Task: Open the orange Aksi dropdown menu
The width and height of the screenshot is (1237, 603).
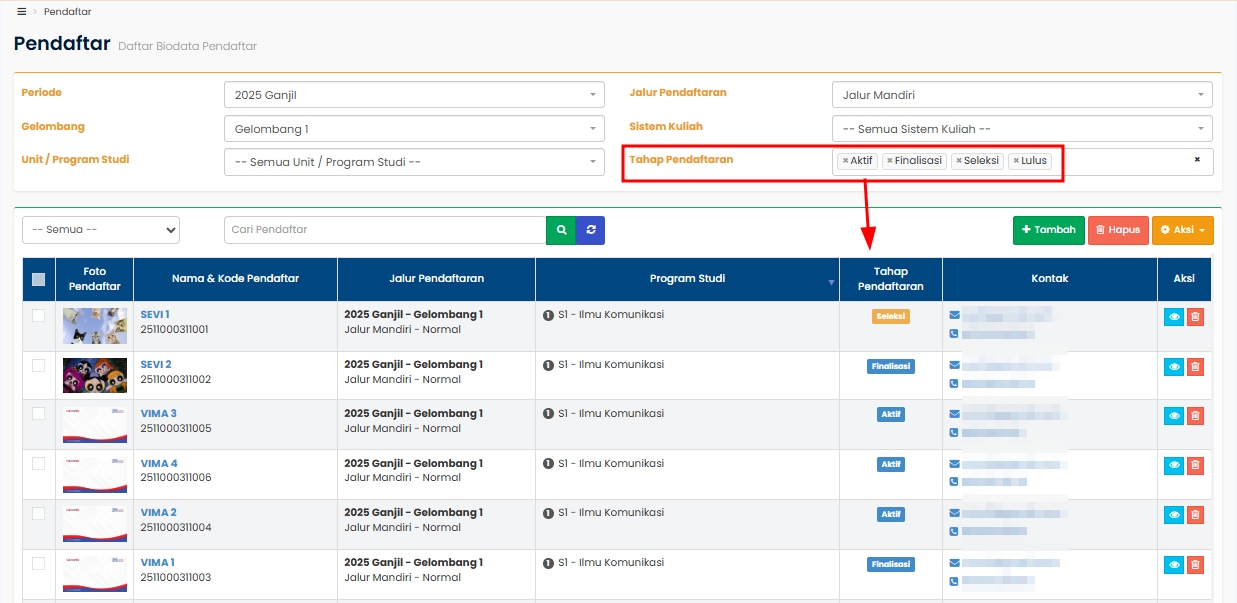Action: point(1182,230)
